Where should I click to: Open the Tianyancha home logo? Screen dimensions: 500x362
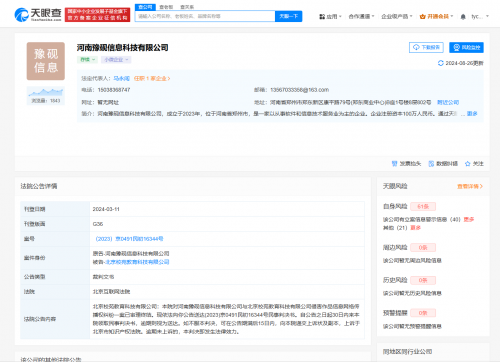[x=38, y=14]
